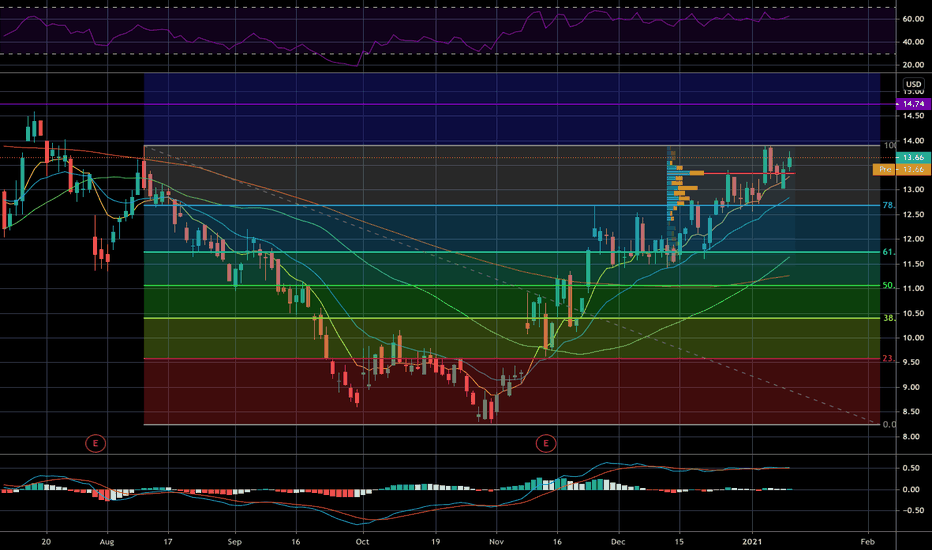Select the green 13.66 last price label

click(x=913, y=158)
